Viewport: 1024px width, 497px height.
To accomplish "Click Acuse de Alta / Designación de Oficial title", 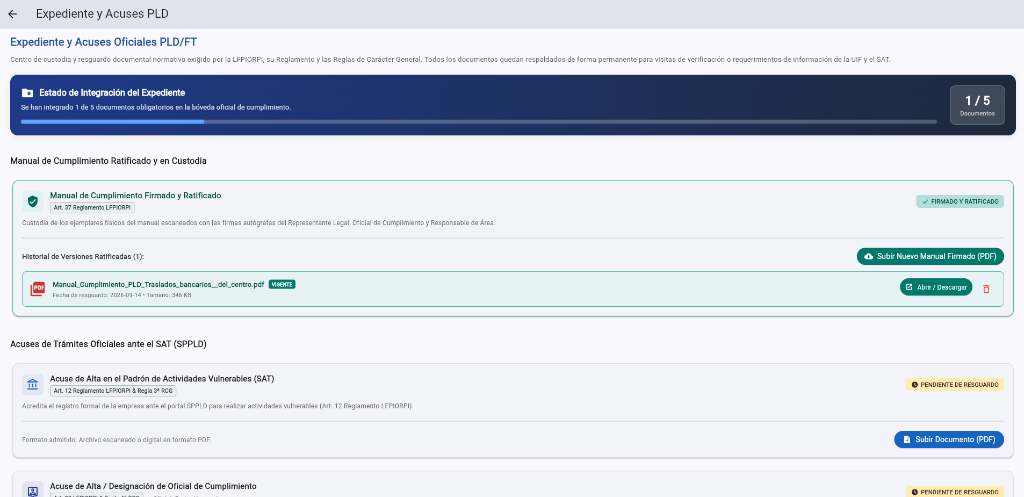I will [153, 486].
